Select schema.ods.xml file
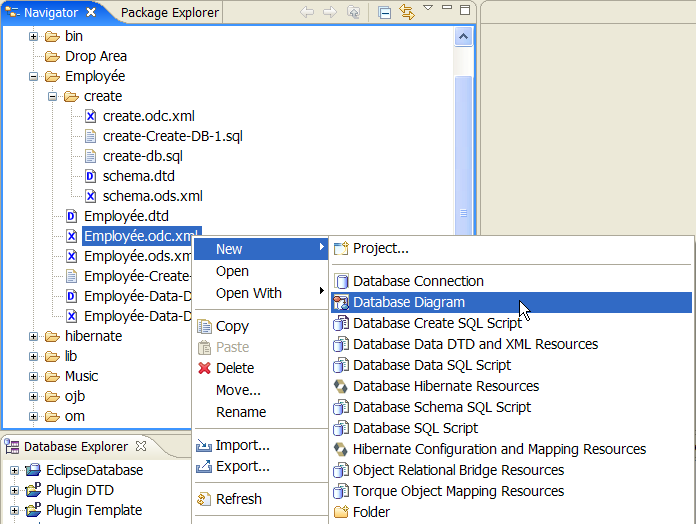 click(x=153, y=196)
